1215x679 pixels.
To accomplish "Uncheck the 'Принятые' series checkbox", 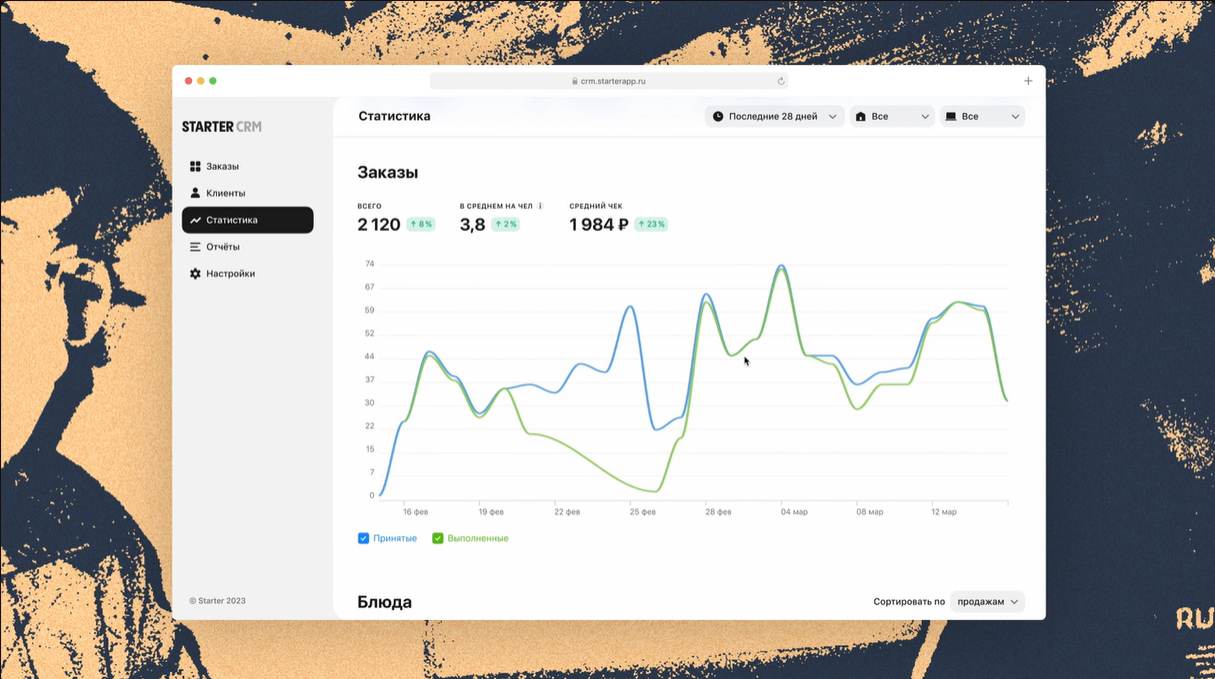I will (363, 538).
